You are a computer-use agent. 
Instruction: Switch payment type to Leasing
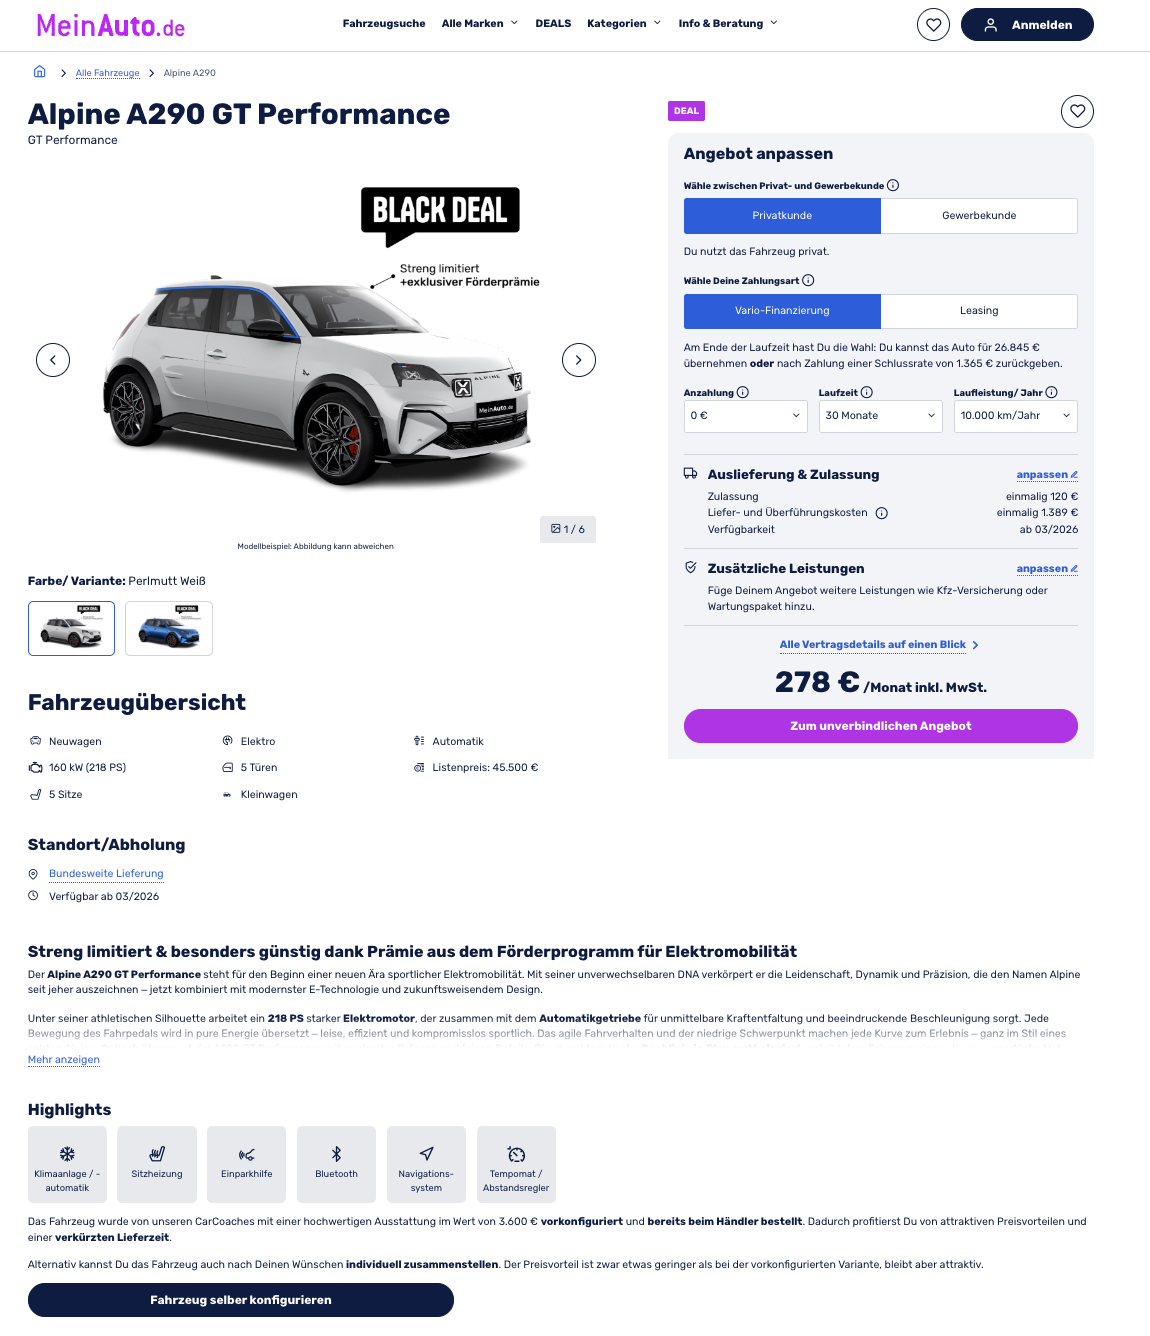pyautogui.click(x=979, y=311)
